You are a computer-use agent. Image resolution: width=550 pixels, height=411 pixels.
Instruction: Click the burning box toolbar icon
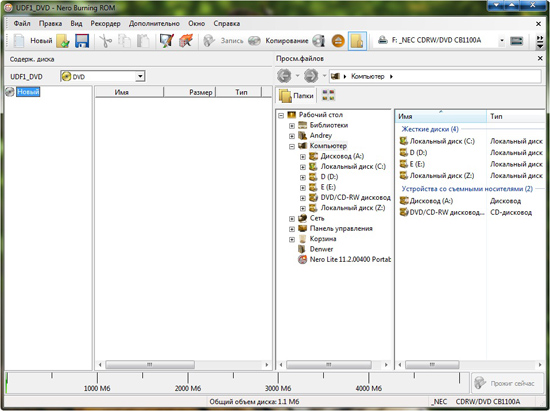186,41
